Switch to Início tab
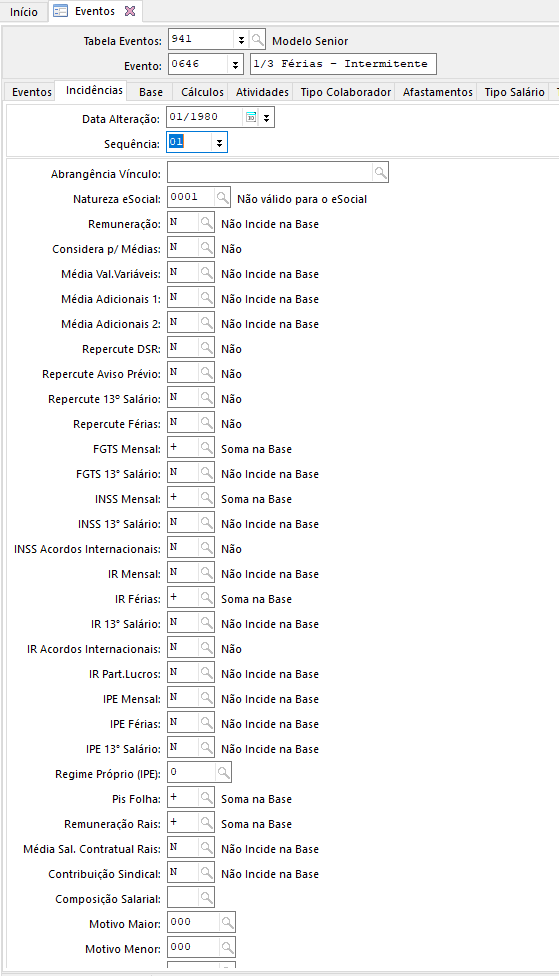The height and width of the screenshot is (976, 559). 24,12
